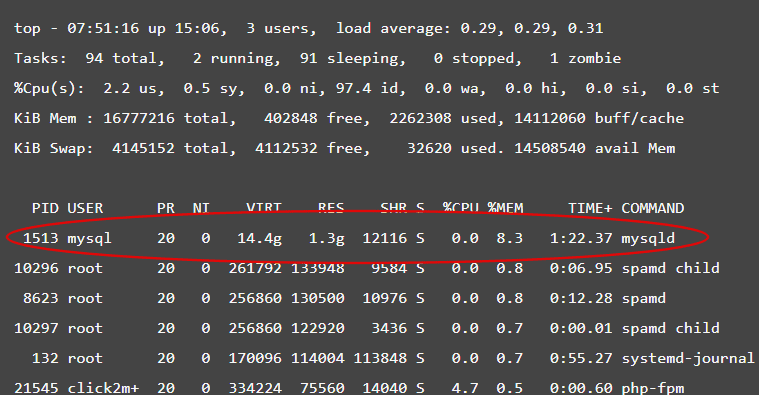Select the systemd-journal process name
Screen dimensions: 759x395
coord(688,358)
